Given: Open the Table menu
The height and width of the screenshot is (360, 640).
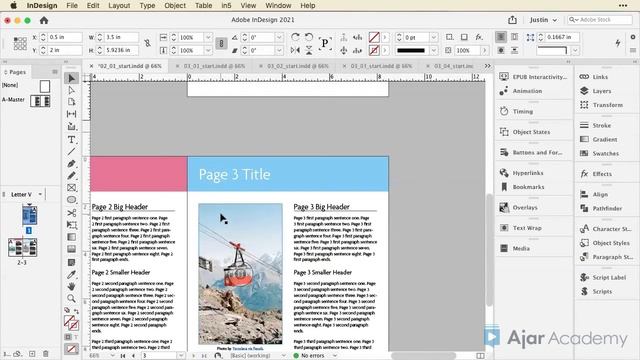Looking at the screenshot, I should click(x=203, y=6).
